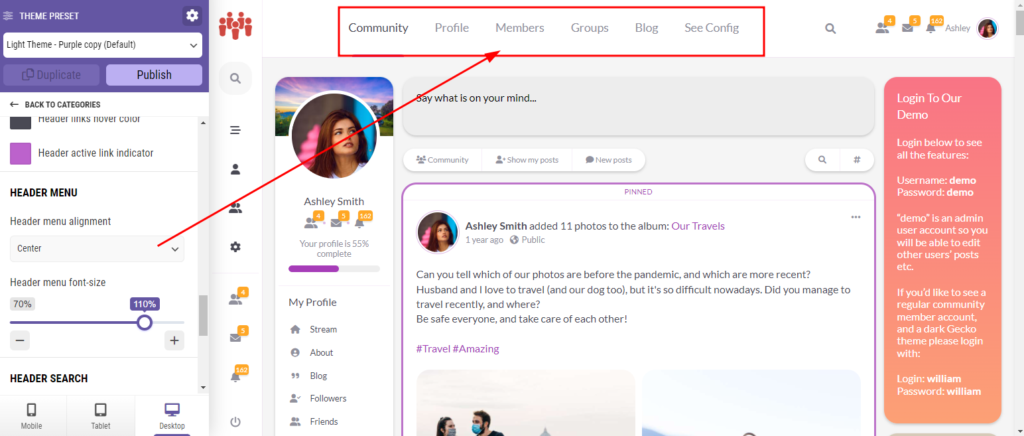
Task: Click the power icon in left sidebar
Action: pyautogui.click(x=235, y=421)
